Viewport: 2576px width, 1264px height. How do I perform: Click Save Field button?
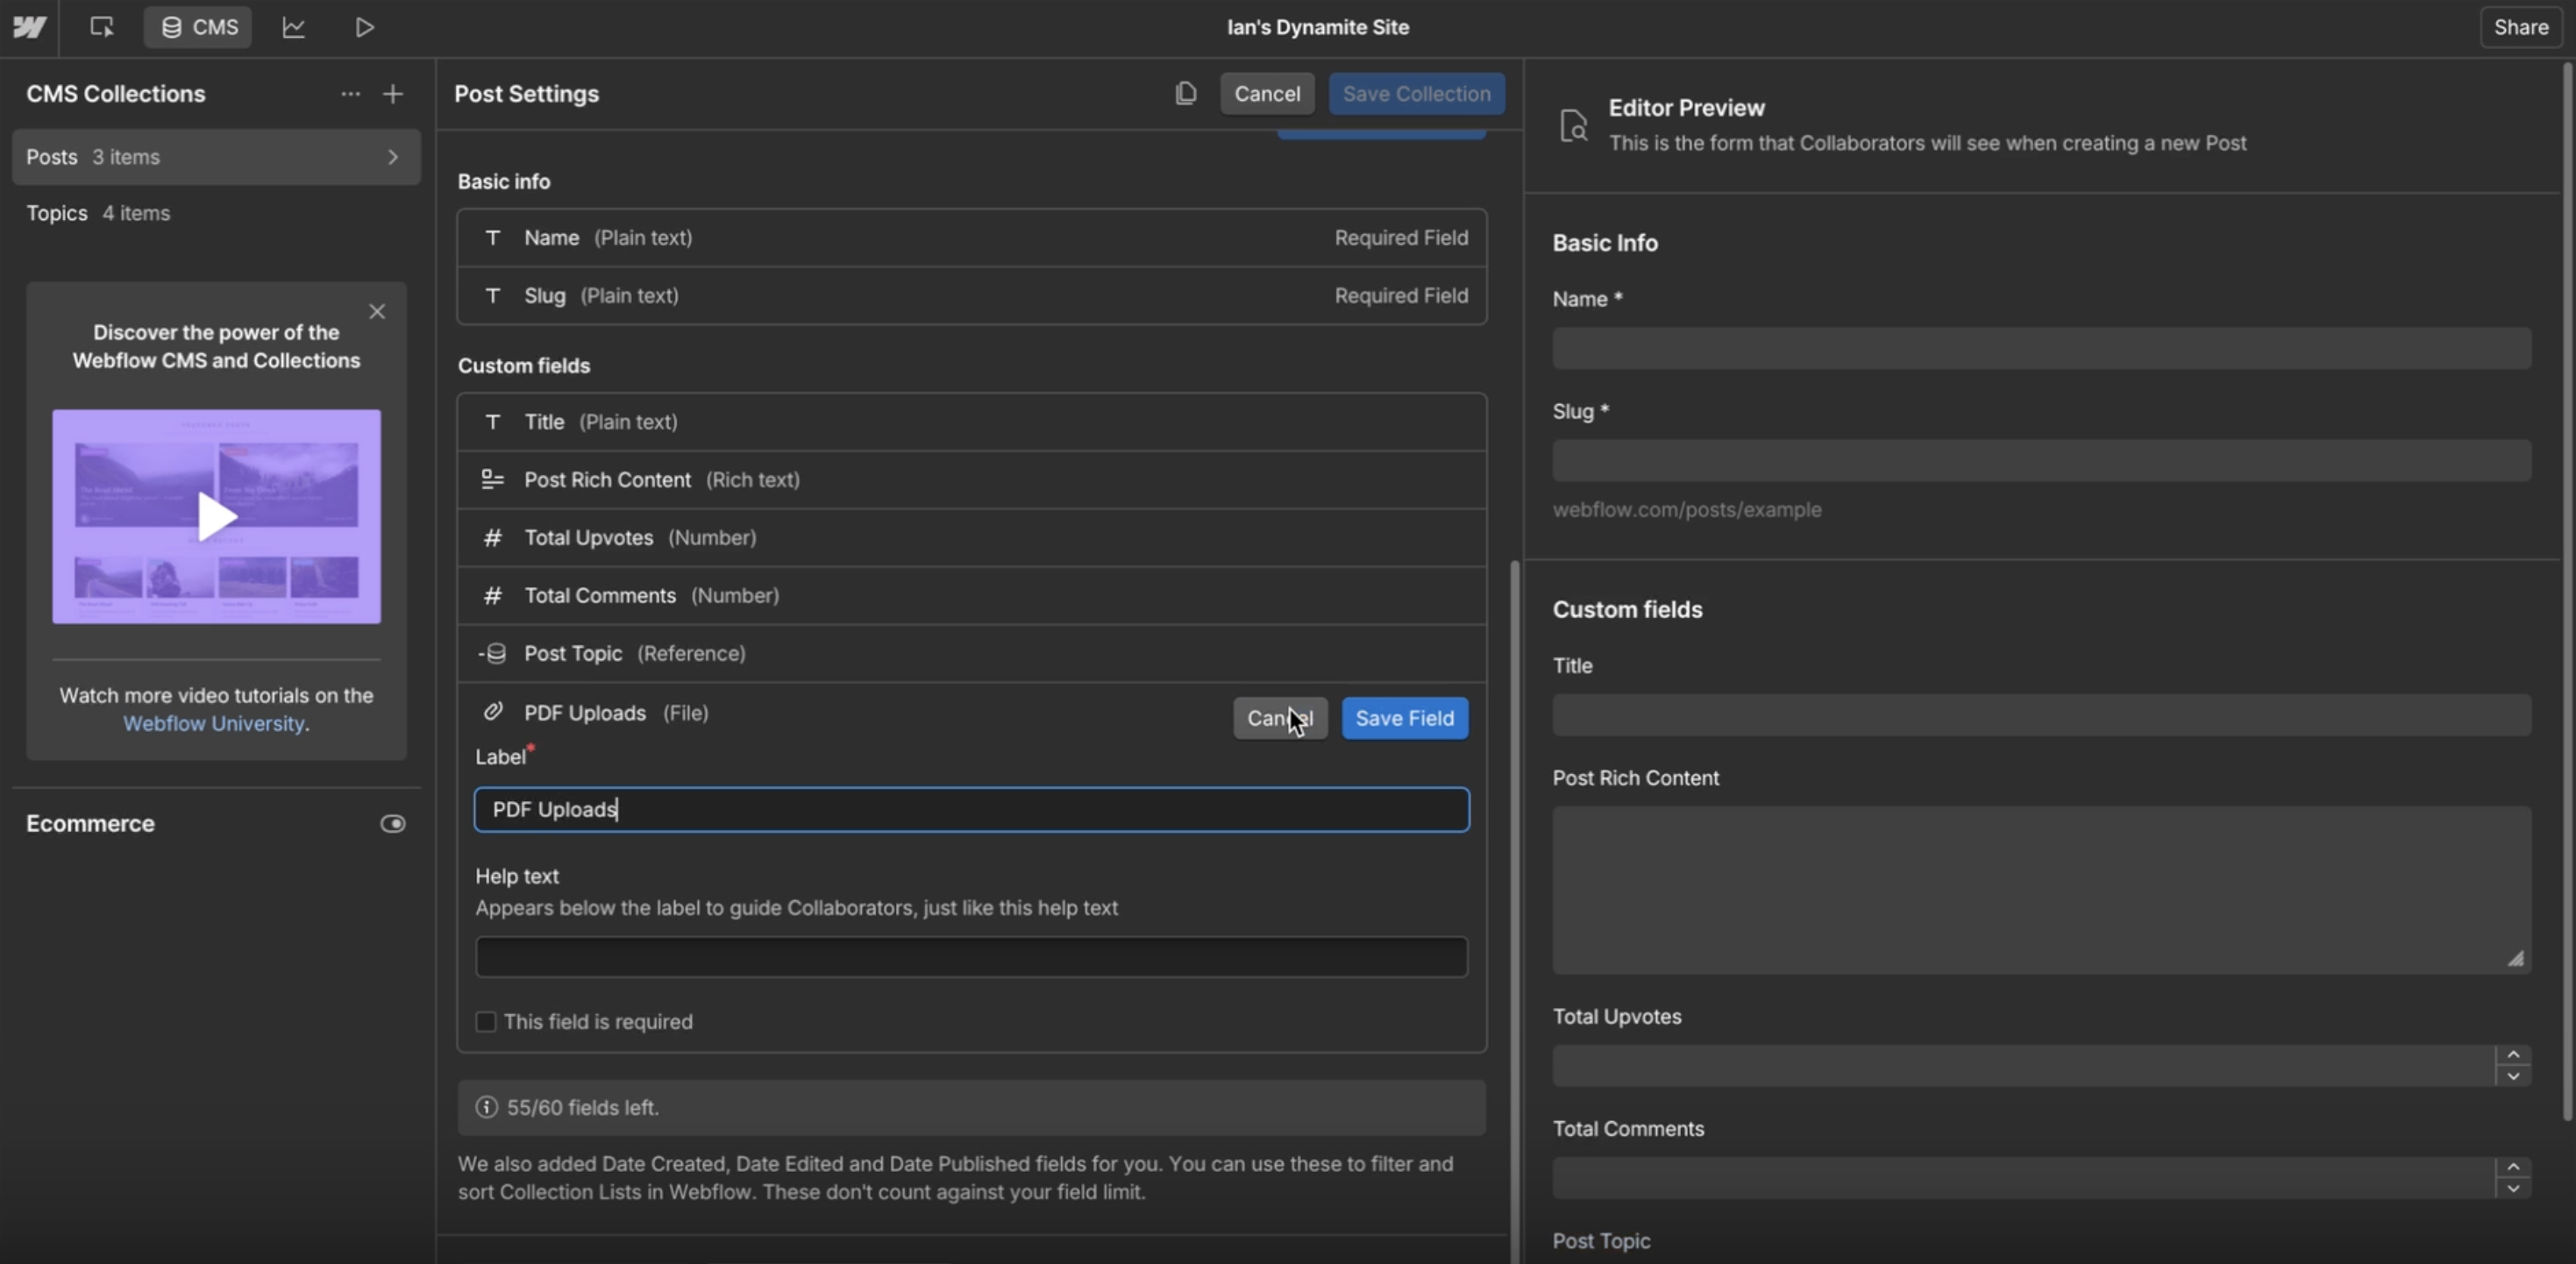[1404, 718]
